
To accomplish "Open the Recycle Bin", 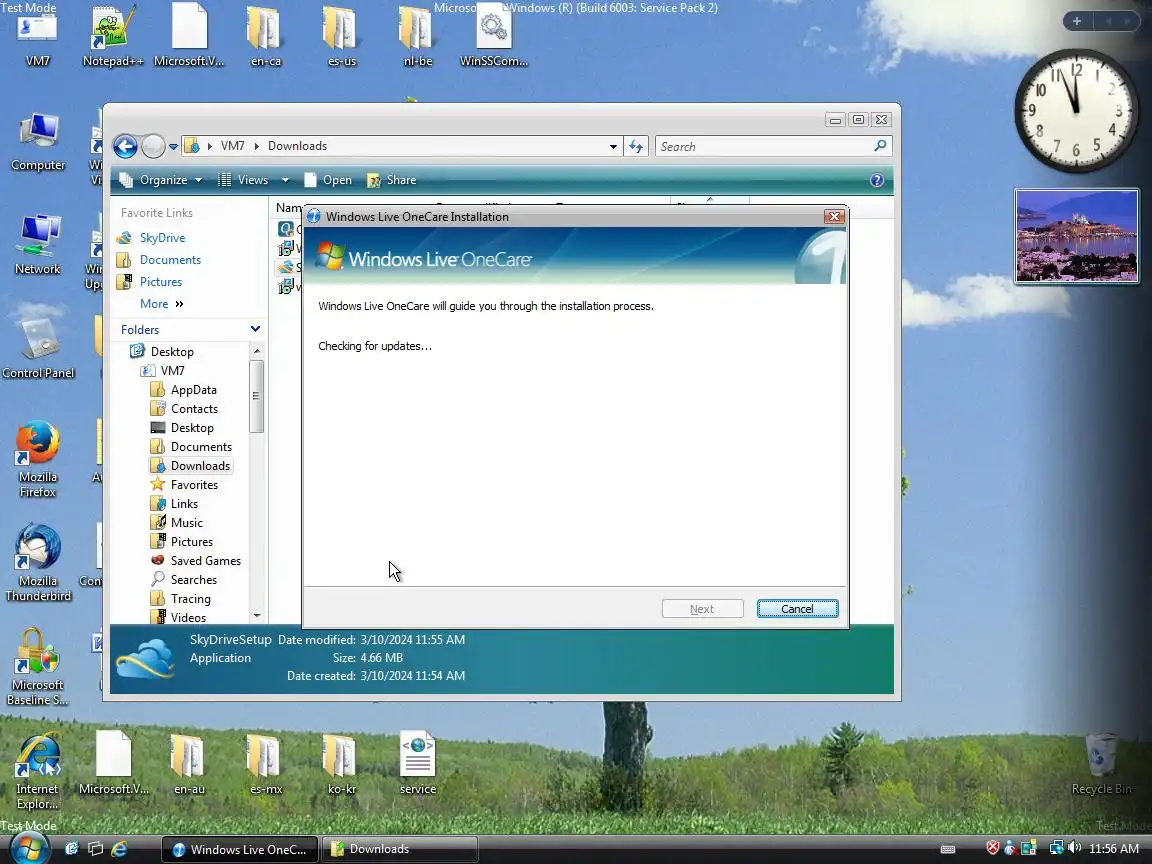I will pos(1101,764).
